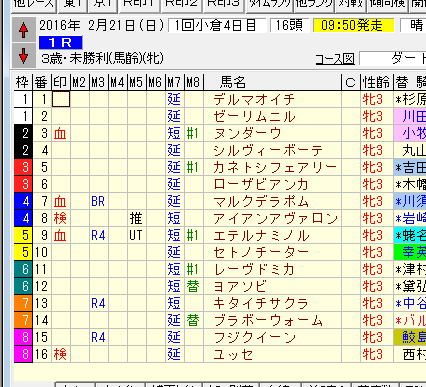The width and height of the screenshot is (426, 387).
Task: Click the M7 column header
Action: coord(174,82)
